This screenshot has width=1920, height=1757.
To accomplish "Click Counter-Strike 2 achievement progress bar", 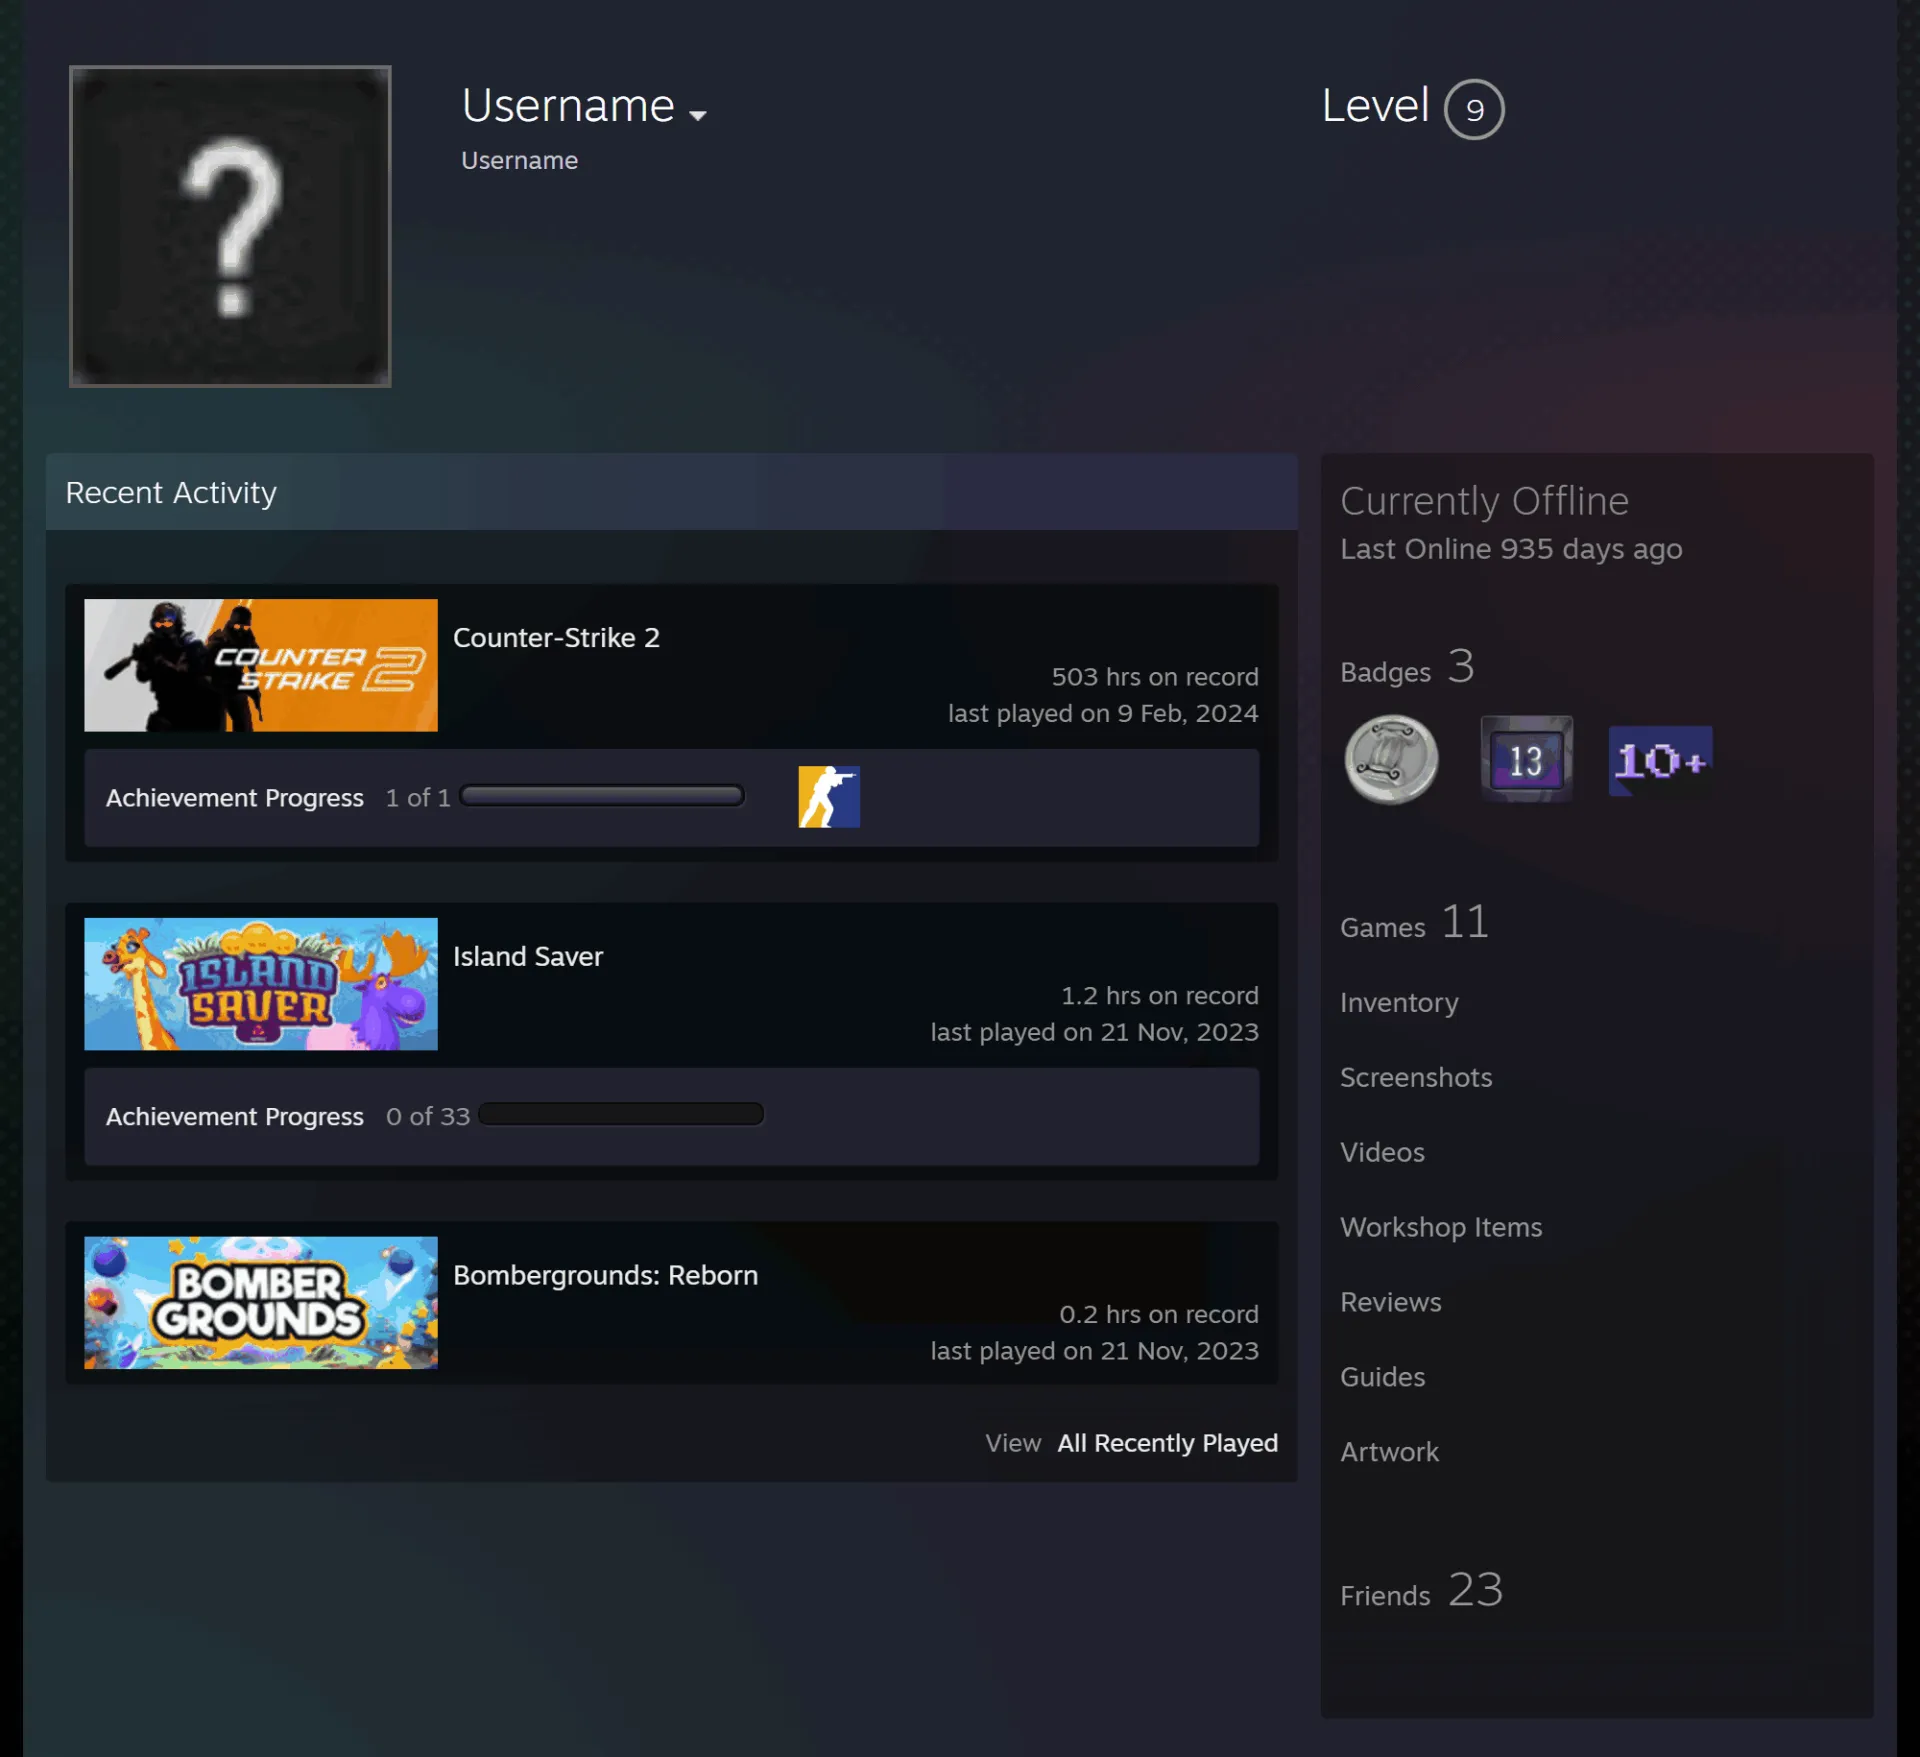I will pos(602,796).
